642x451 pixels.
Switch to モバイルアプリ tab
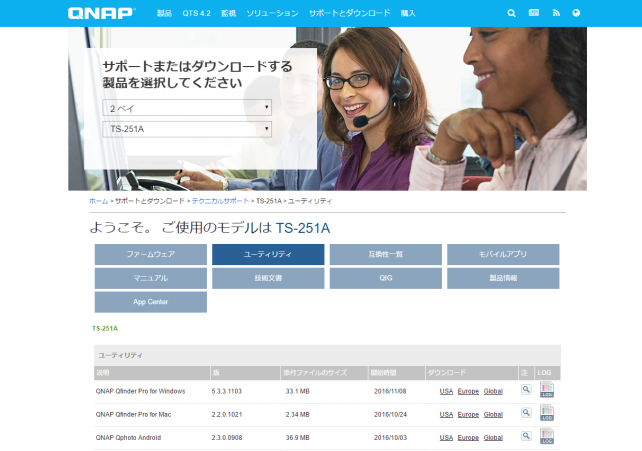[x=503, y=255]
